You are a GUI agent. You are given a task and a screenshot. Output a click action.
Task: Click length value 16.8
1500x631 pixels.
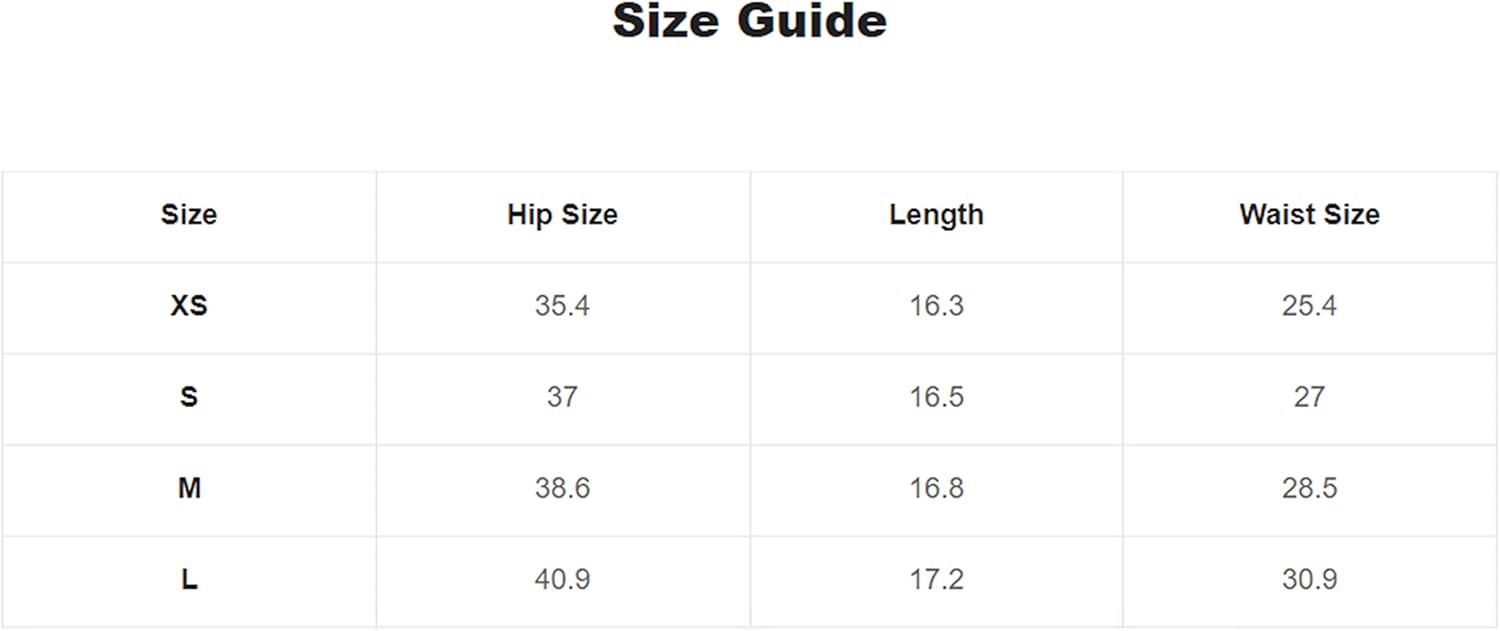pos(936,488)
